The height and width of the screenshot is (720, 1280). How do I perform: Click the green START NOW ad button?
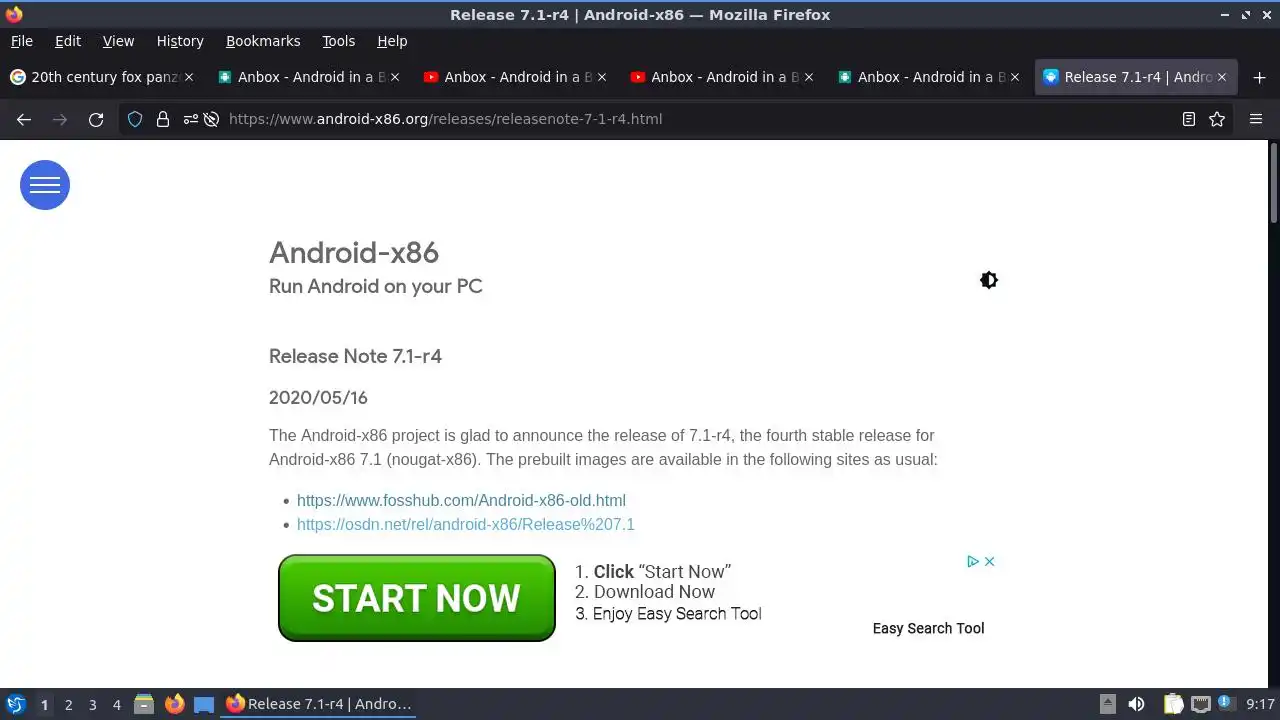(416, 598)
